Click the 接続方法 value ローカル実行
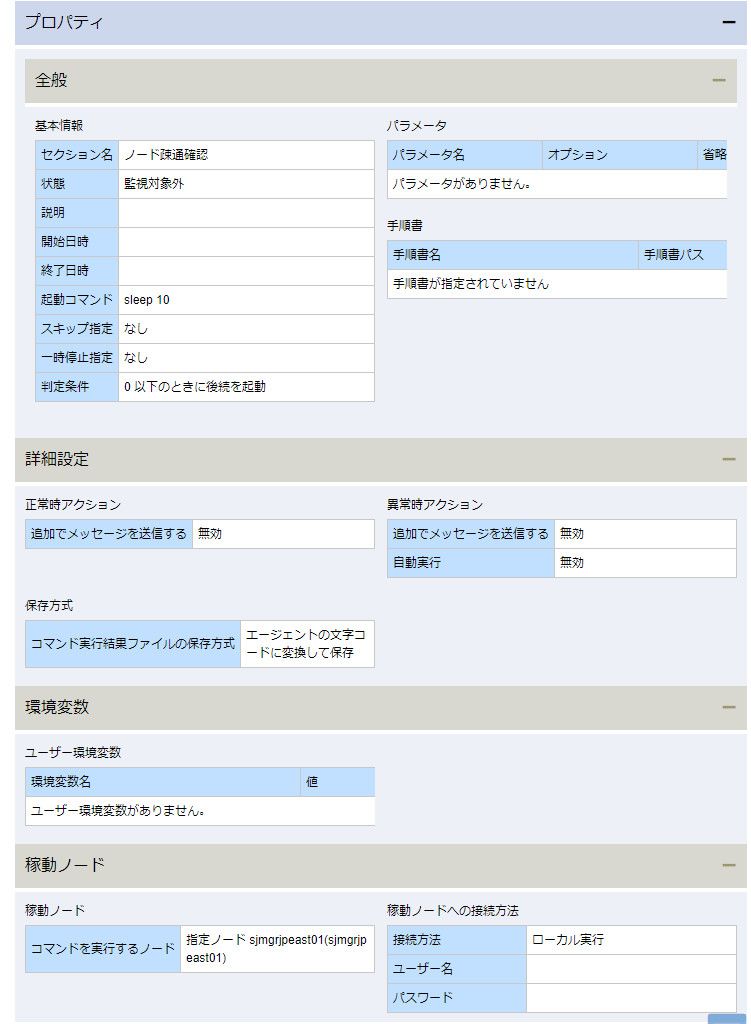Screen dimensions: 751x1024 (x=567, y=940)
